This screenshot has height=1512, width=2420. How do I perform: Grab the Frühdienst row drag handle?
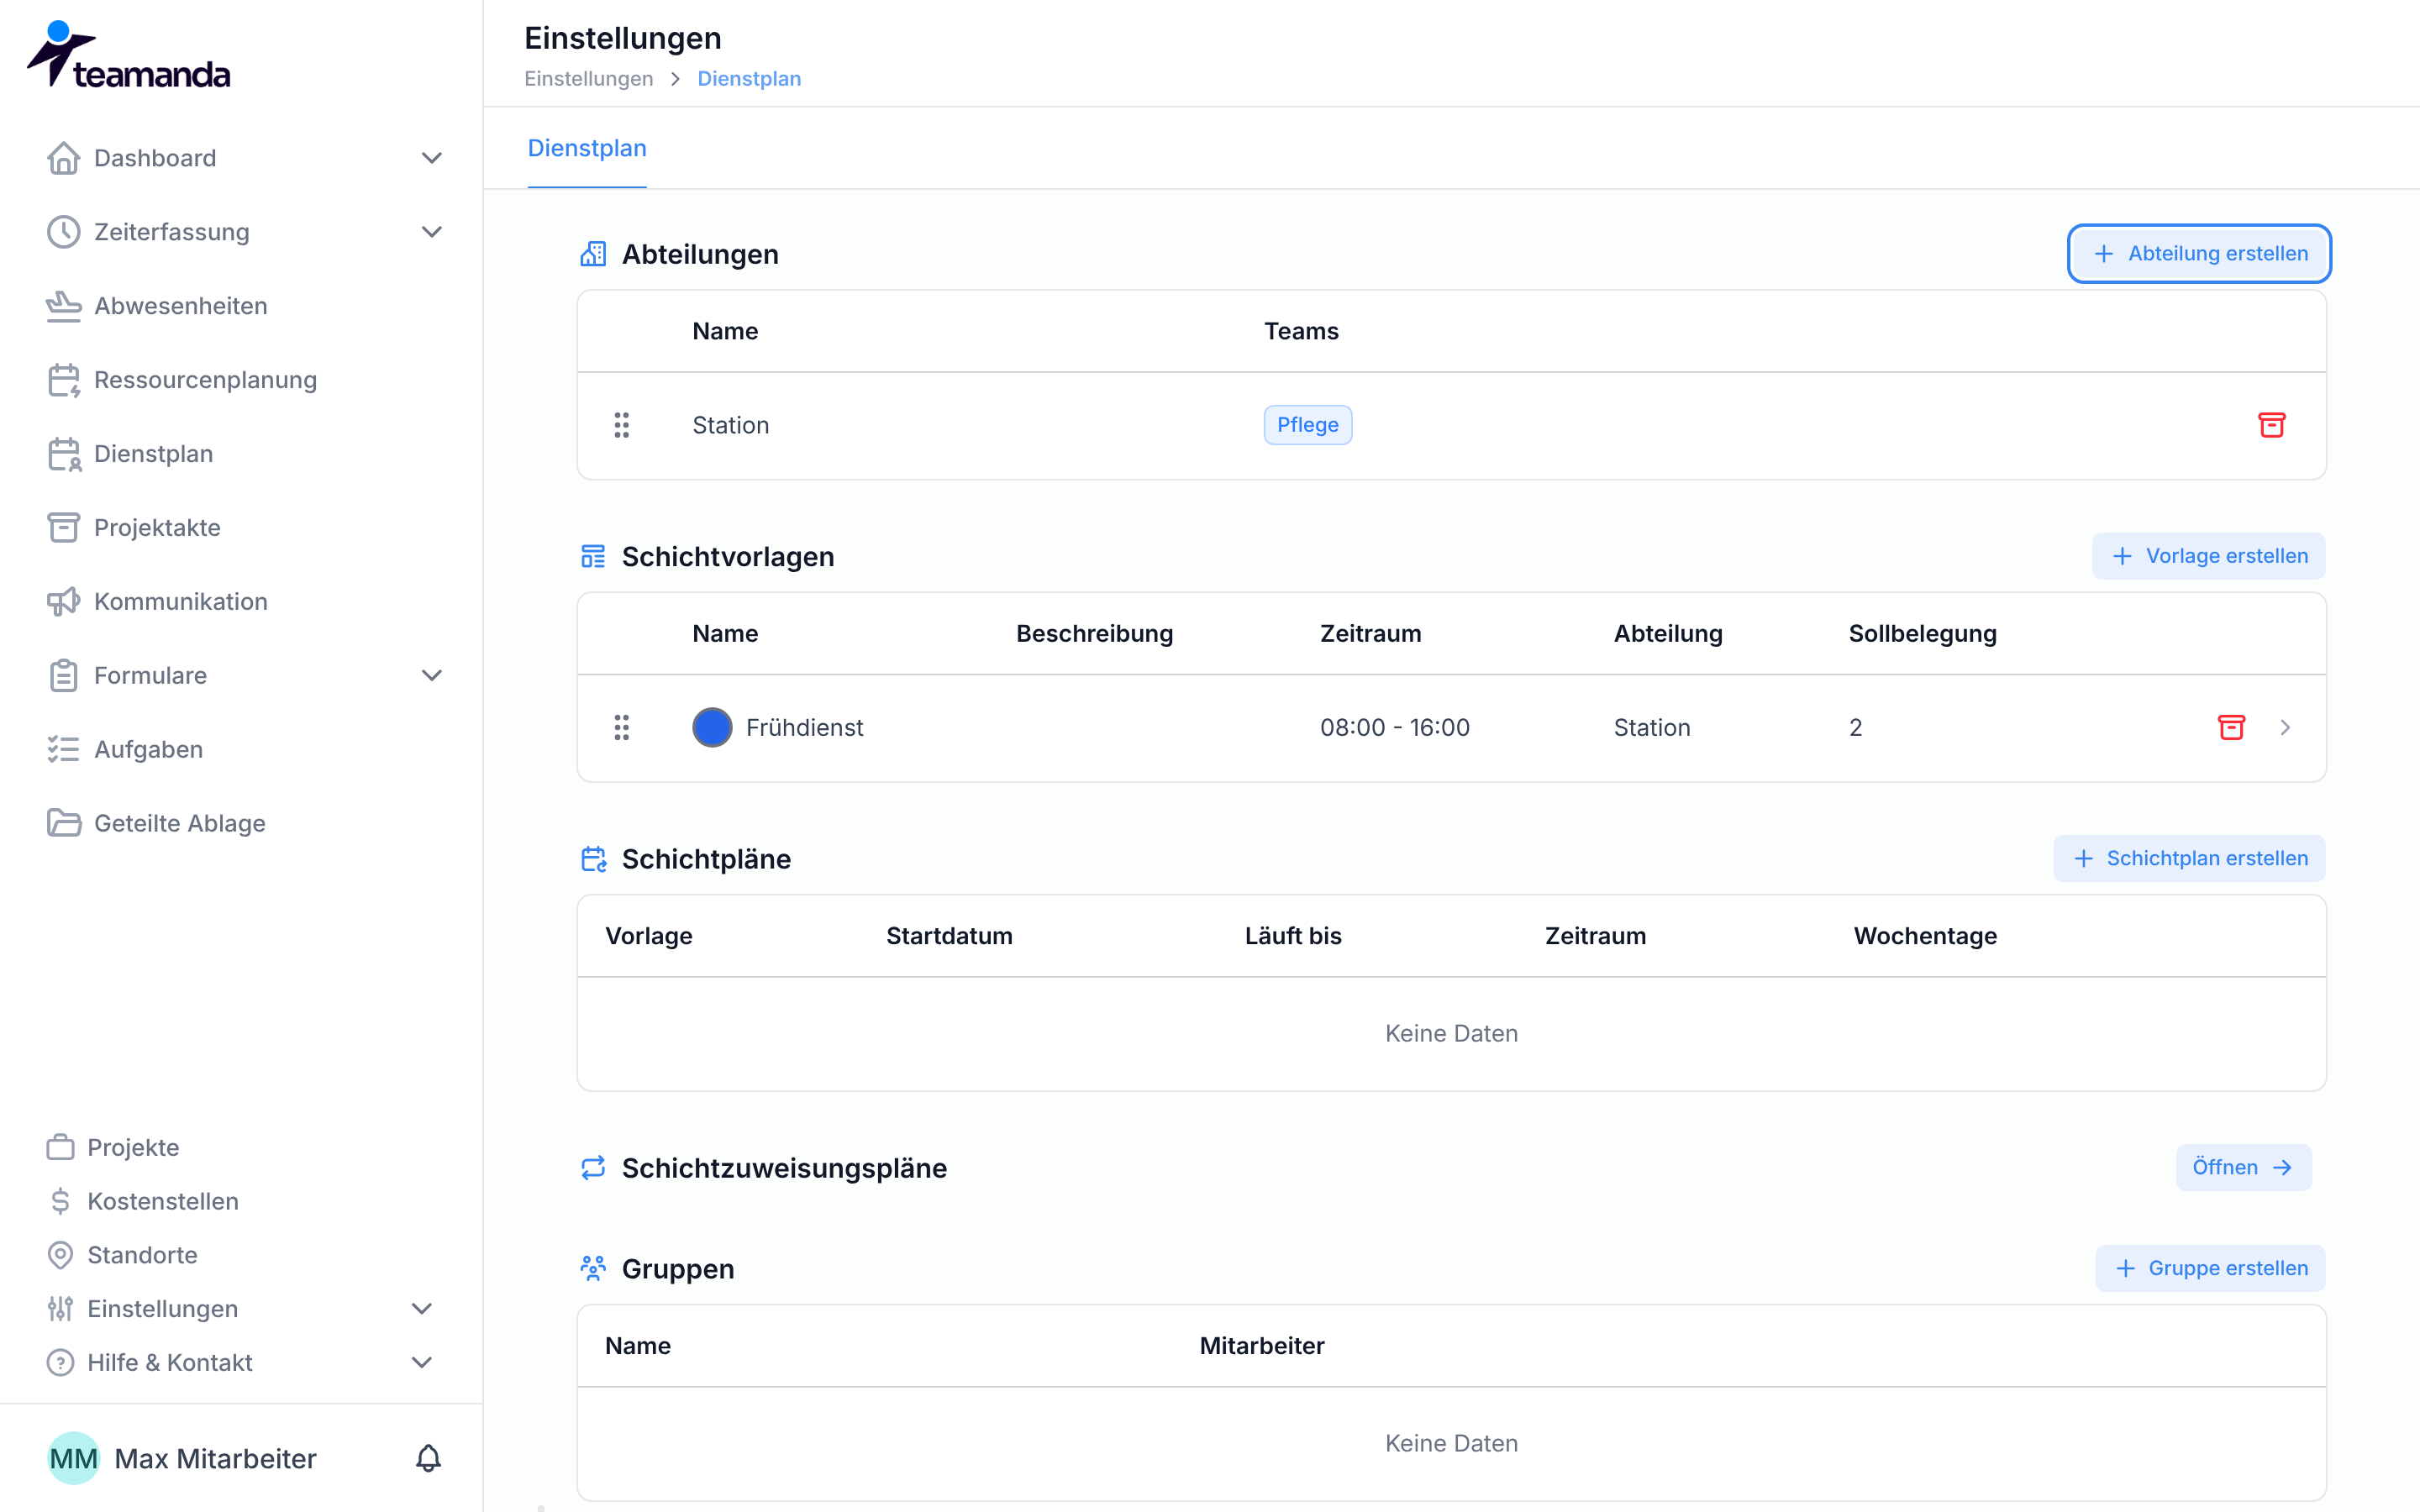coord(621,727)
